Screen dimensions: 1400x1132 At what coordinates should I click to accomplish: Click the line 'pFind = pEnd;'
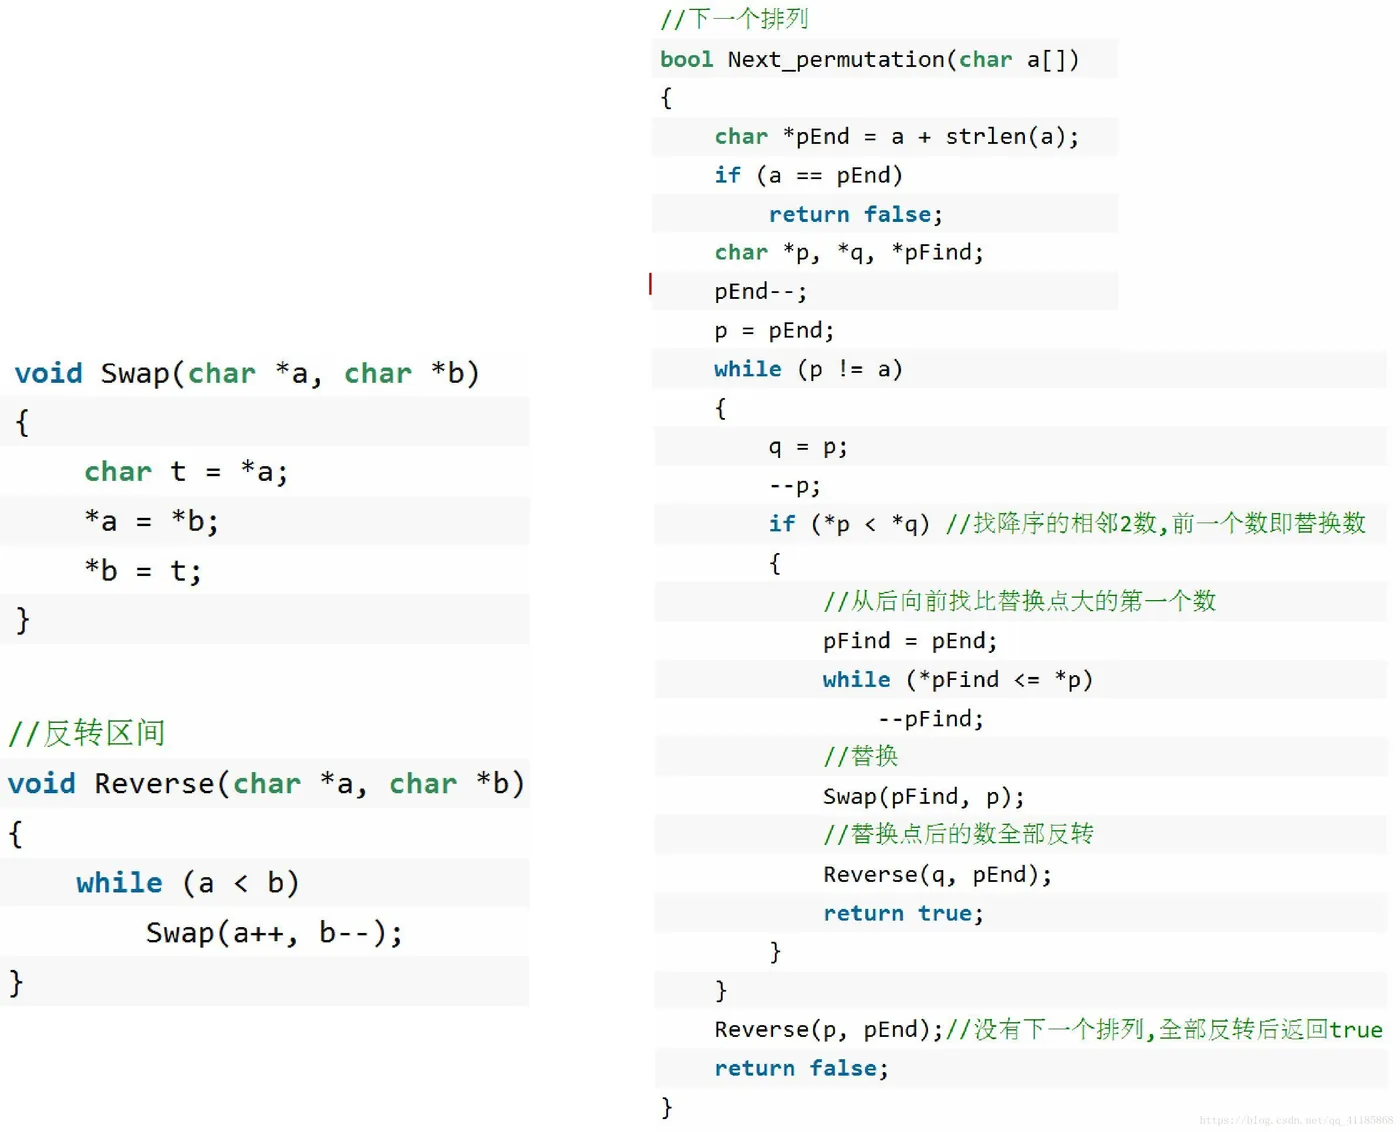pos(910,640)
